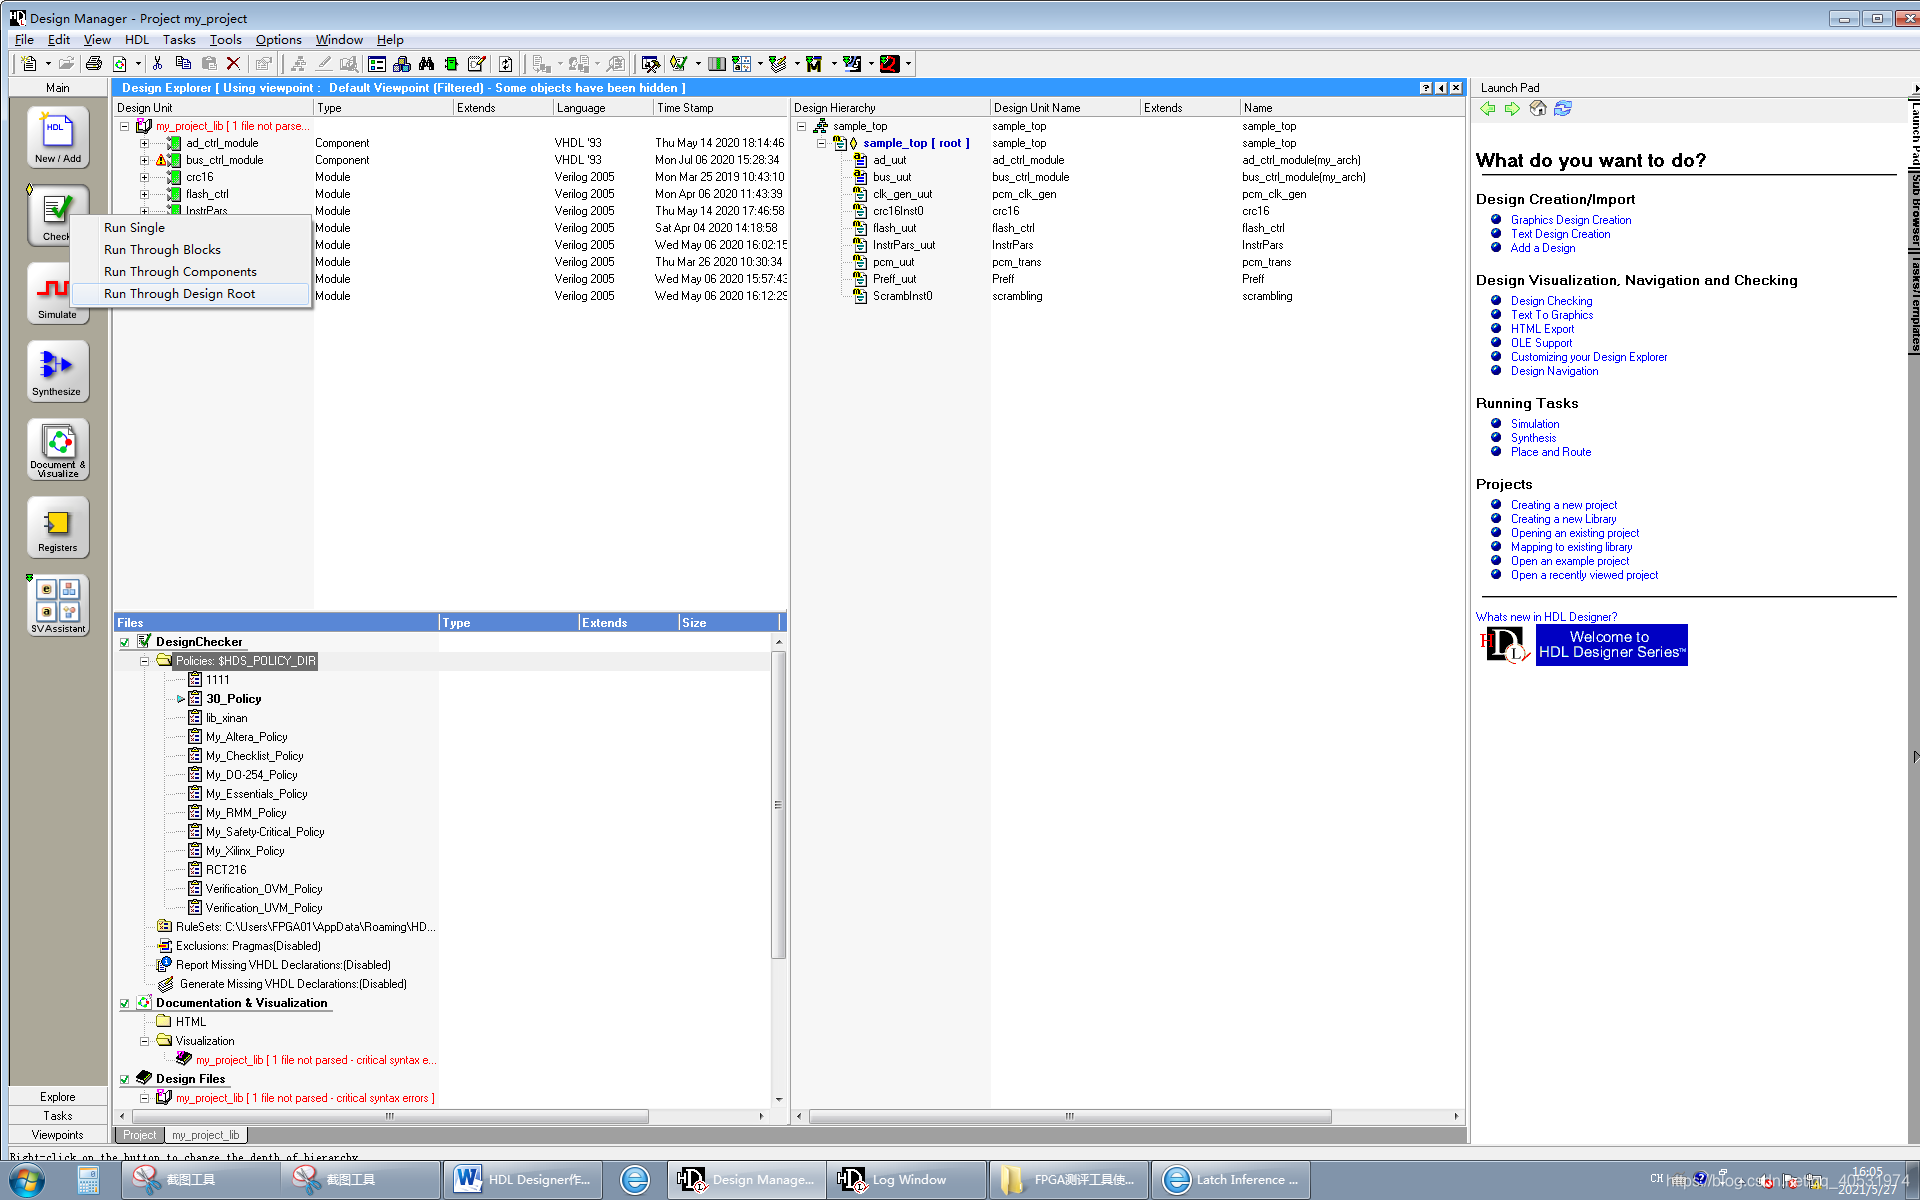Screen dimensions: 1920x1200
Task: Choose Run Through Design Root
Action: pyautogui.click(x=180, y=294)
